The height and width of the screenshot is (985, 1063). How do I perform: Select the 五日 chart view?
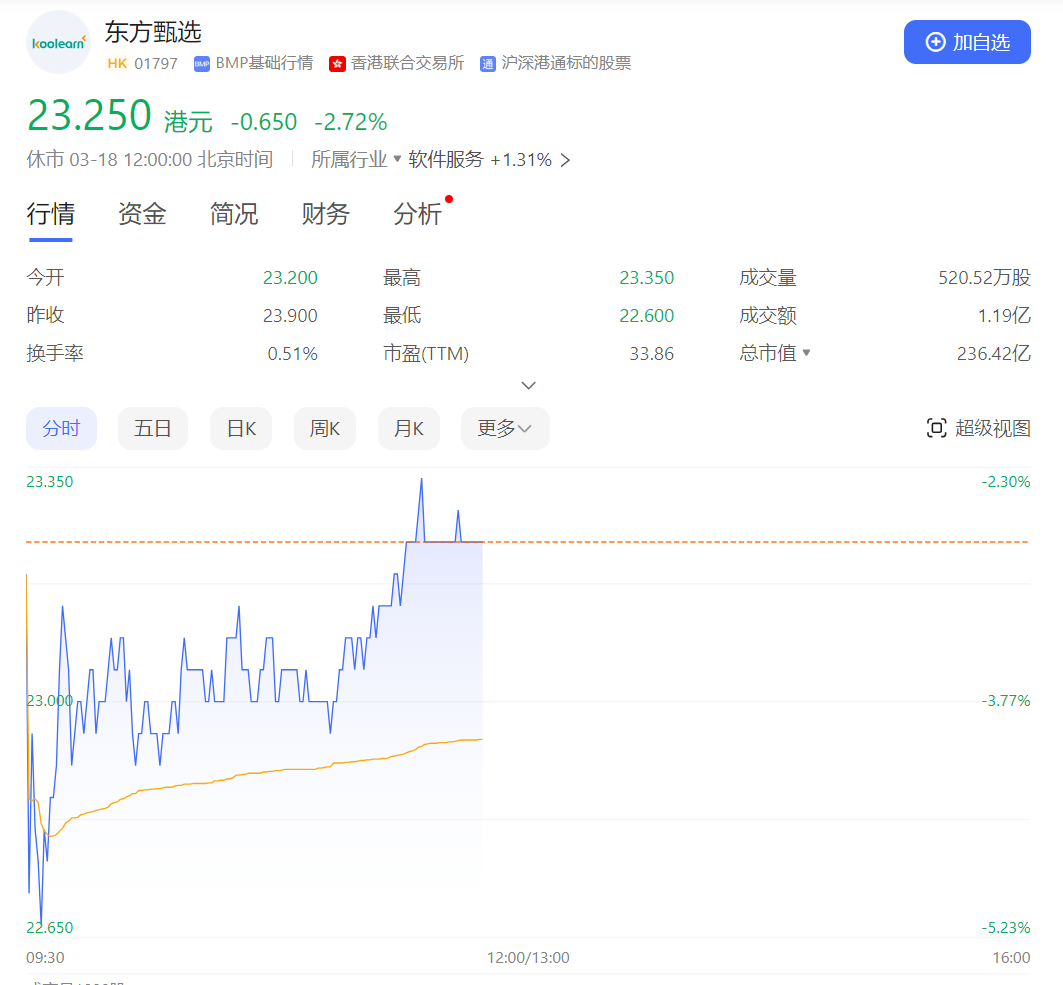click(x=153, y=428)
